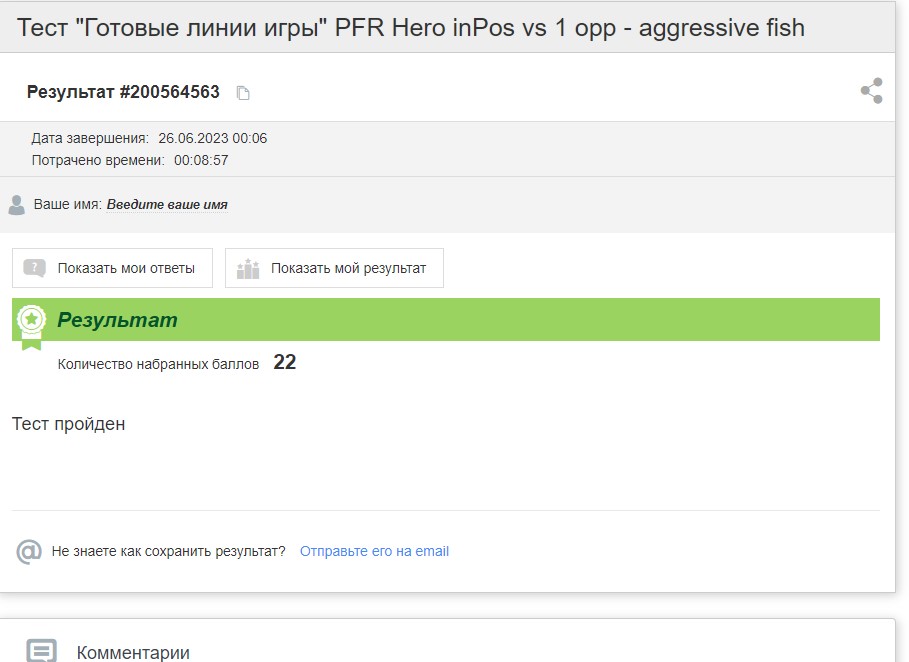Select the 'Результат #200564563' heading

(123, 92)
